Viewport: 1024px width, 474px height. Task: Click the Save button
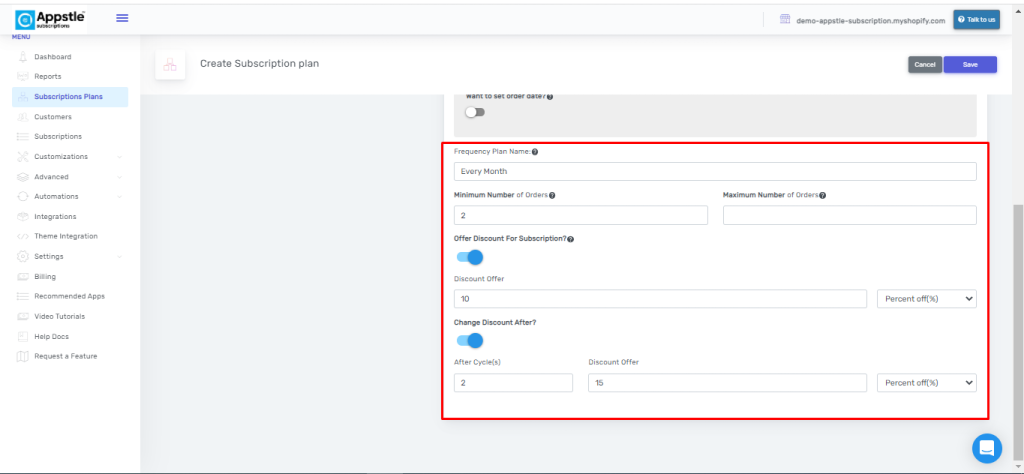(969, 65)
